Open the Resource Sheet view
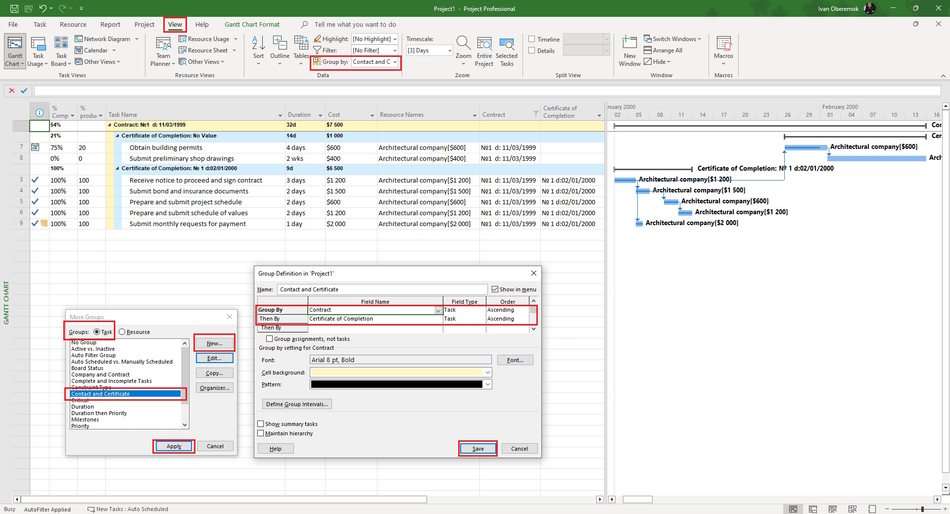The height and width of the screenshot is (514, 950). [x=207, y=50]
